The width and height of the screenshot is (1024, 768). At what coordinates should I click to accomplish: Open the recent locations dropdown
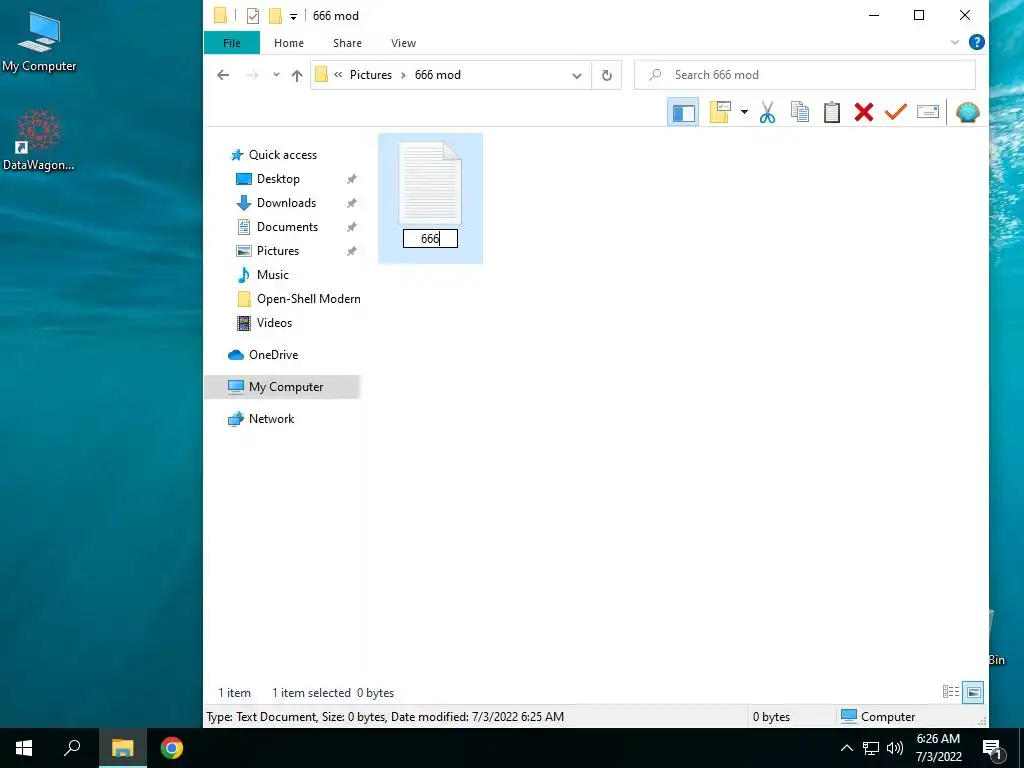pos(276,75)
